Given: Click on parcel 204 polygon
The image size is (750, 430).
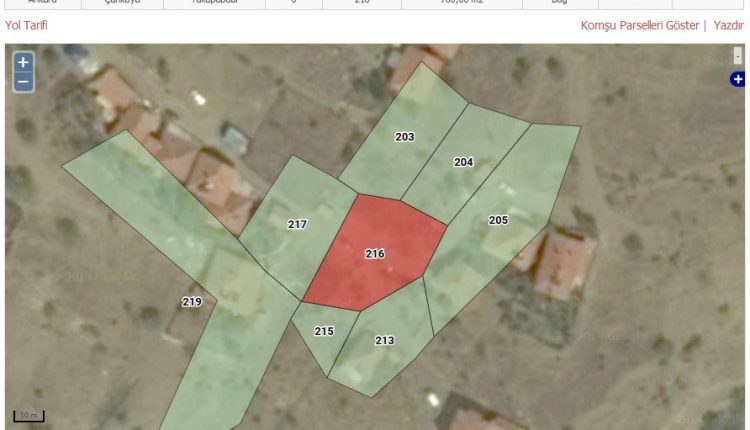Looking at the screenshot, I should [464, 162].
